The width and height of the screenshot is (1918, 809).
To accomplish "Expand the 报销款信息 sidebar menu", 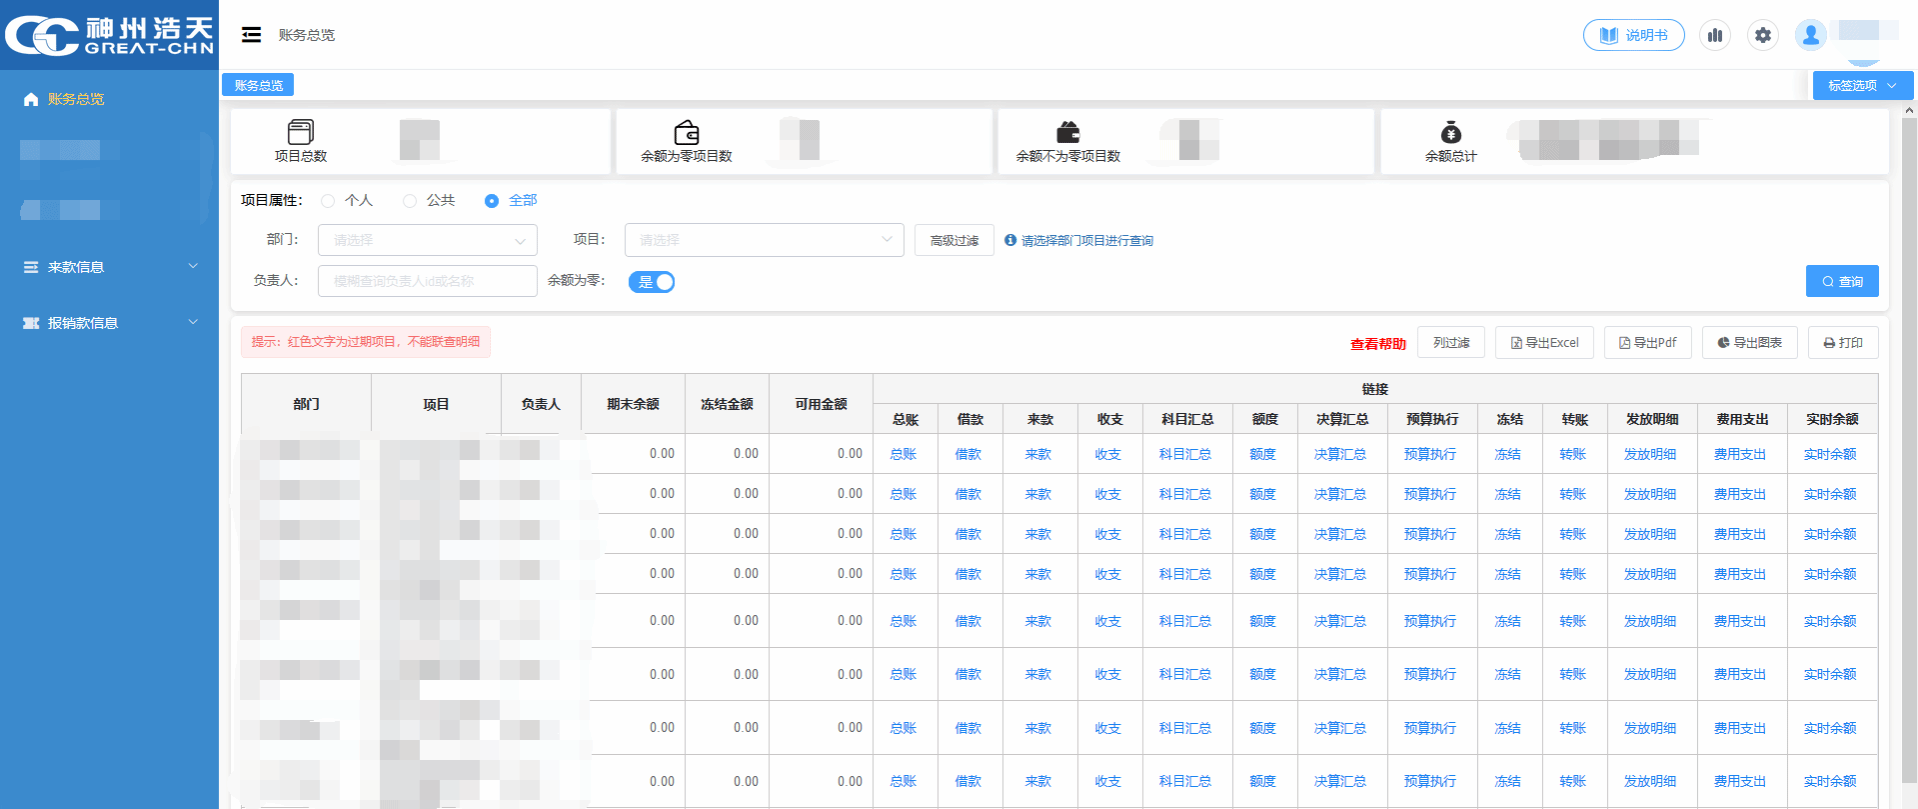I will point(109,323).
